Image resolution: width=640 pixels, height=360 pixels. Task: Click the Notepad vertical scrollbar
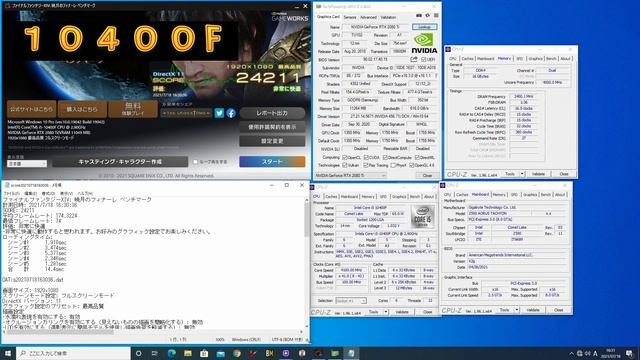307,263
